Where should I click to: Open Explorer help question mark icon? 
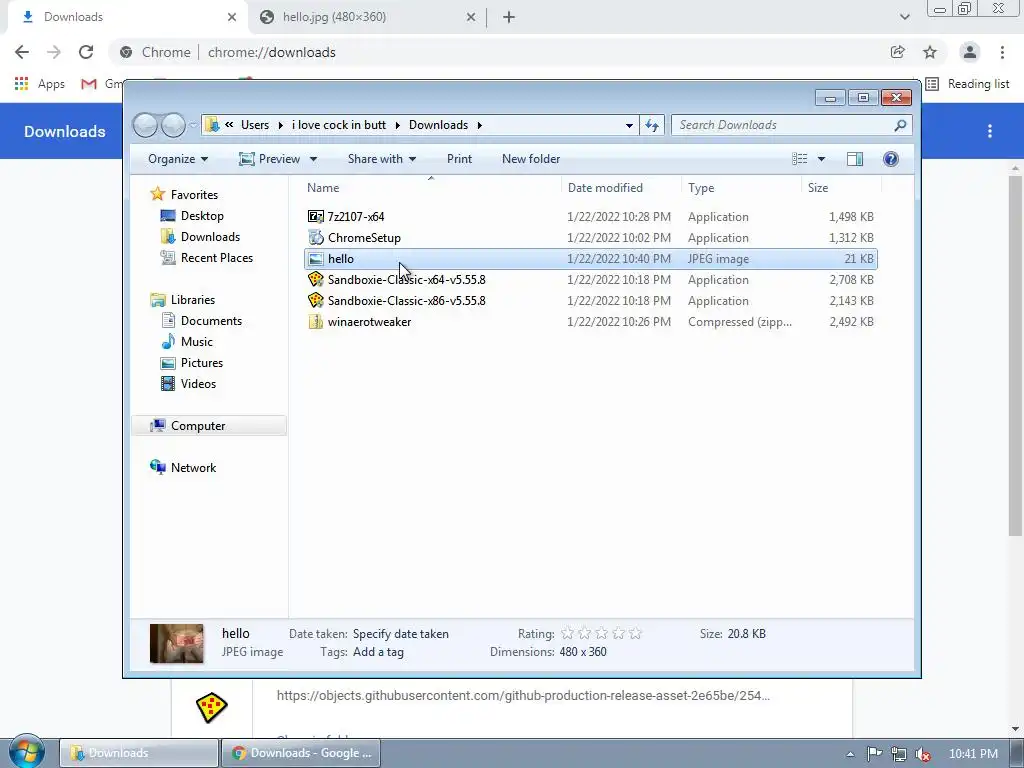[x=891, y=159]
